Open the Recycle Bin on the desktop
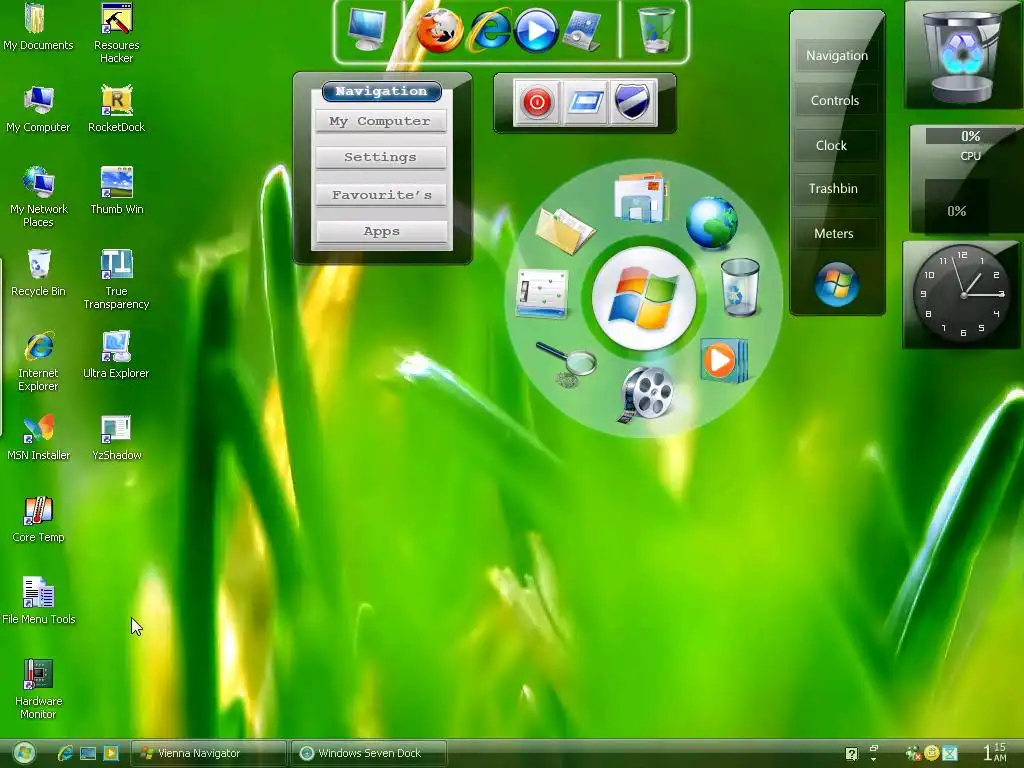The width and height of the screenshot is (1024, 768). 38,273
